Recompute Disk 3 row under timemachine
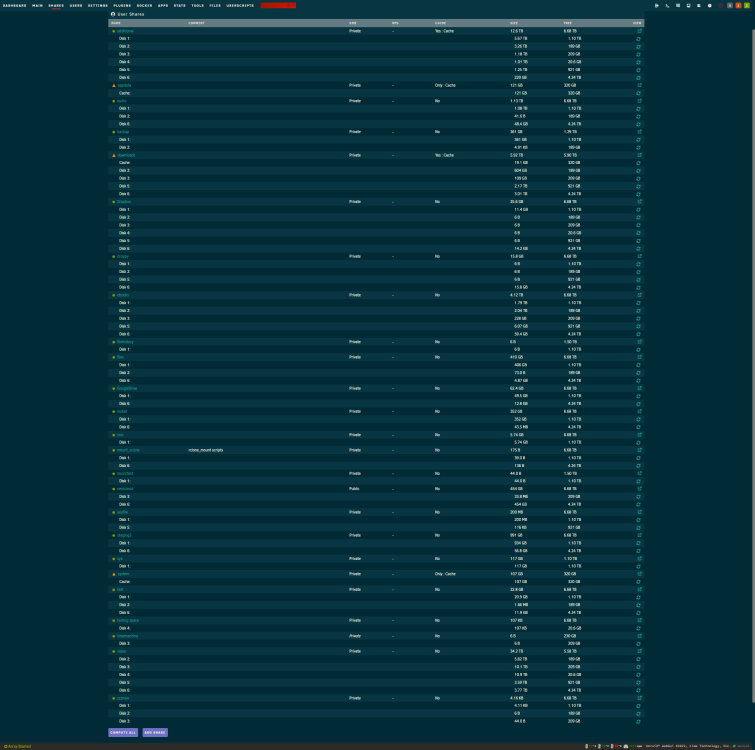755x750 pixels. (638, 644)
